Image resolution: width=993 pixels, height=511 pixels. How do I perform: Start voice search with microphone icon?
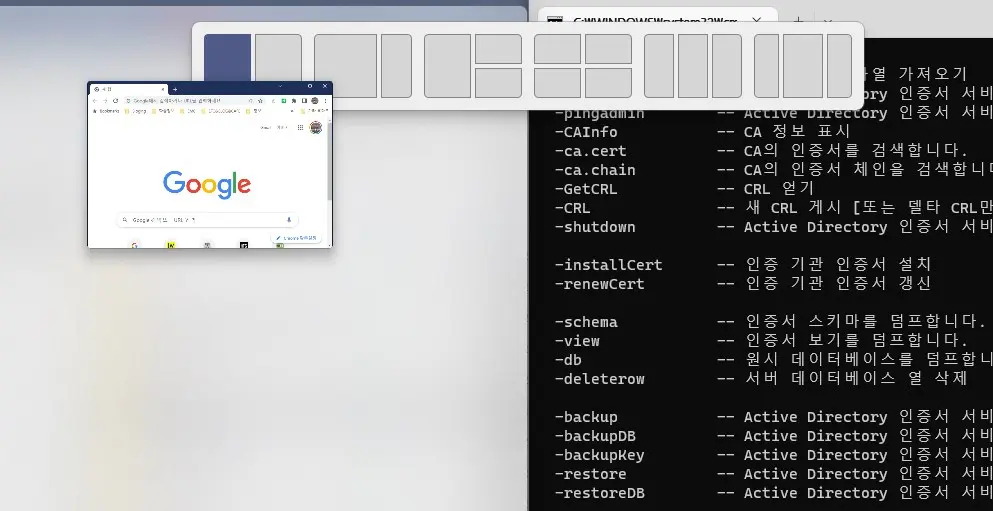tap(289, 220)
